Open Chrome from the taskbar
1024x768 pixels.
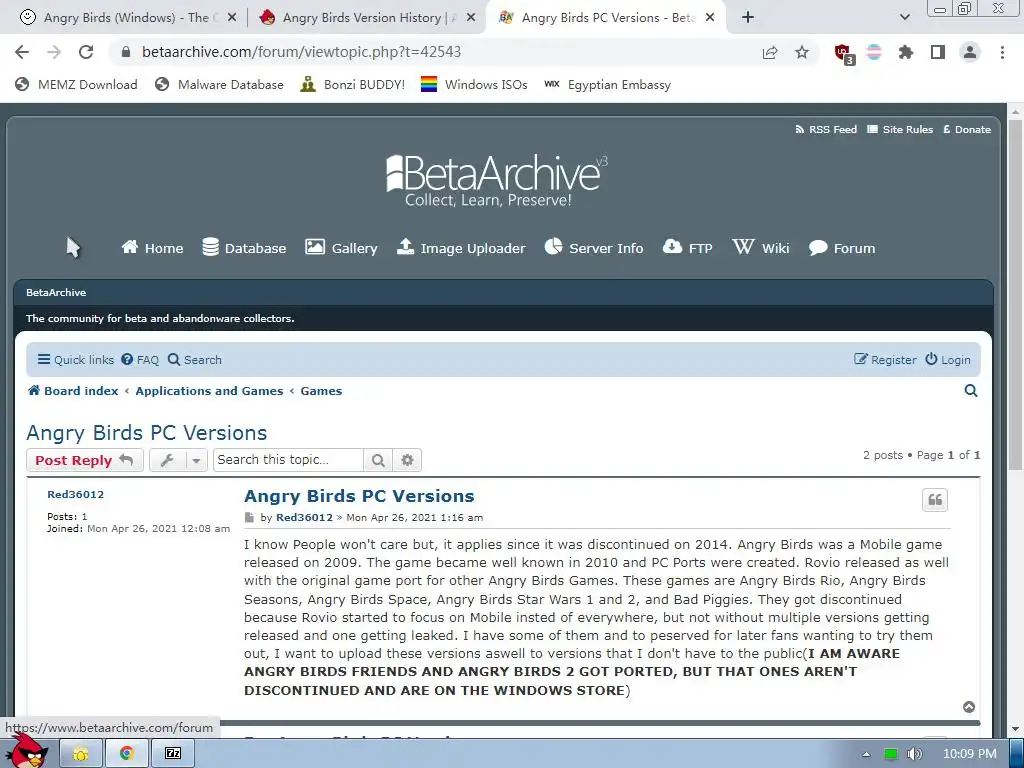tap(127, 754)
